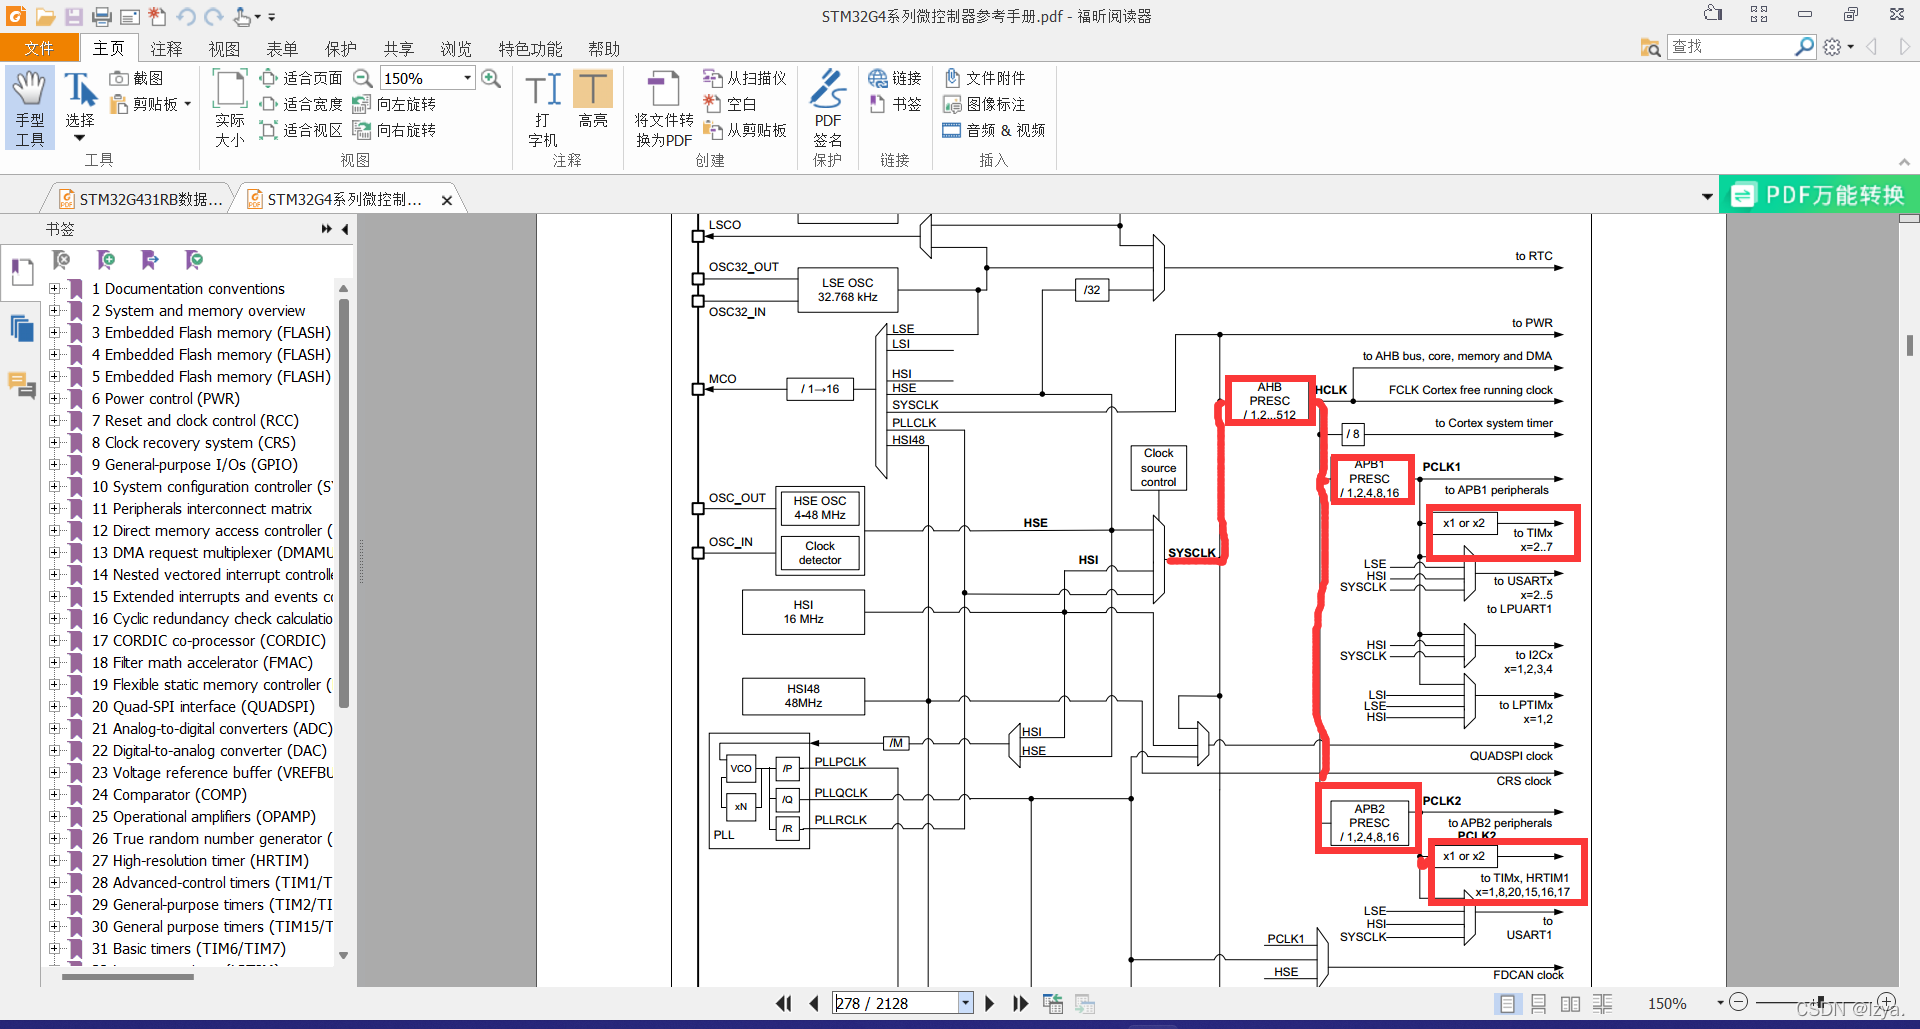Click the zoom in magnifier icon
Image resolution: width=1920 pixels, height=1029 pixels.
(491, 78)
